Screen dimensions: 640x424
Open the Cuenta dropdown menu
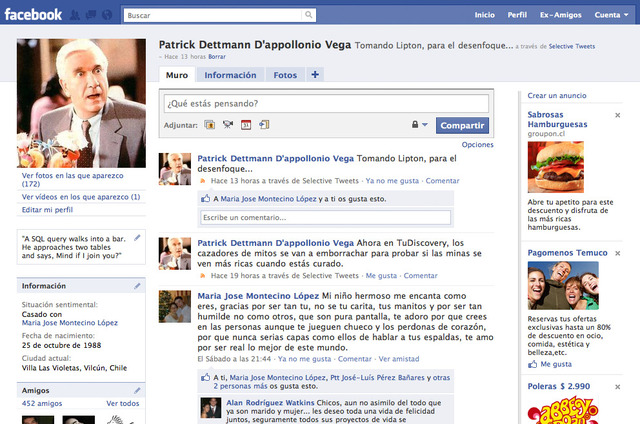(611, 15)
